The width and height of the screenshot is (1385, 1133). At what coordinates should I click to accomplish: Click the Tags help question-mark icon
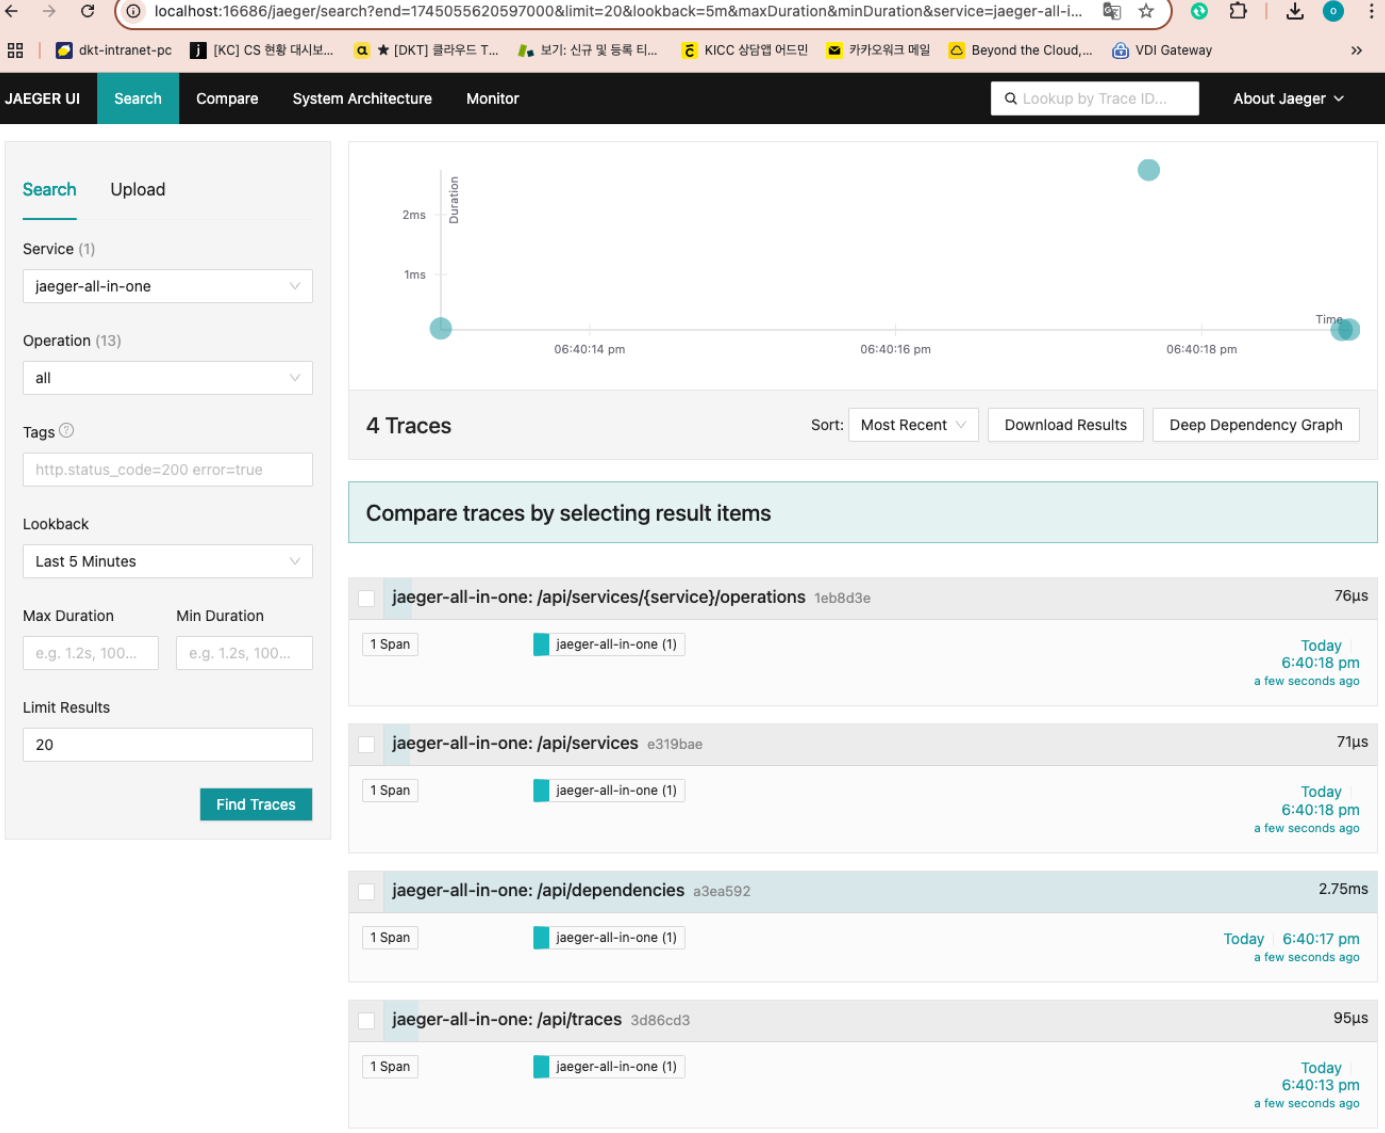(67, 431)
